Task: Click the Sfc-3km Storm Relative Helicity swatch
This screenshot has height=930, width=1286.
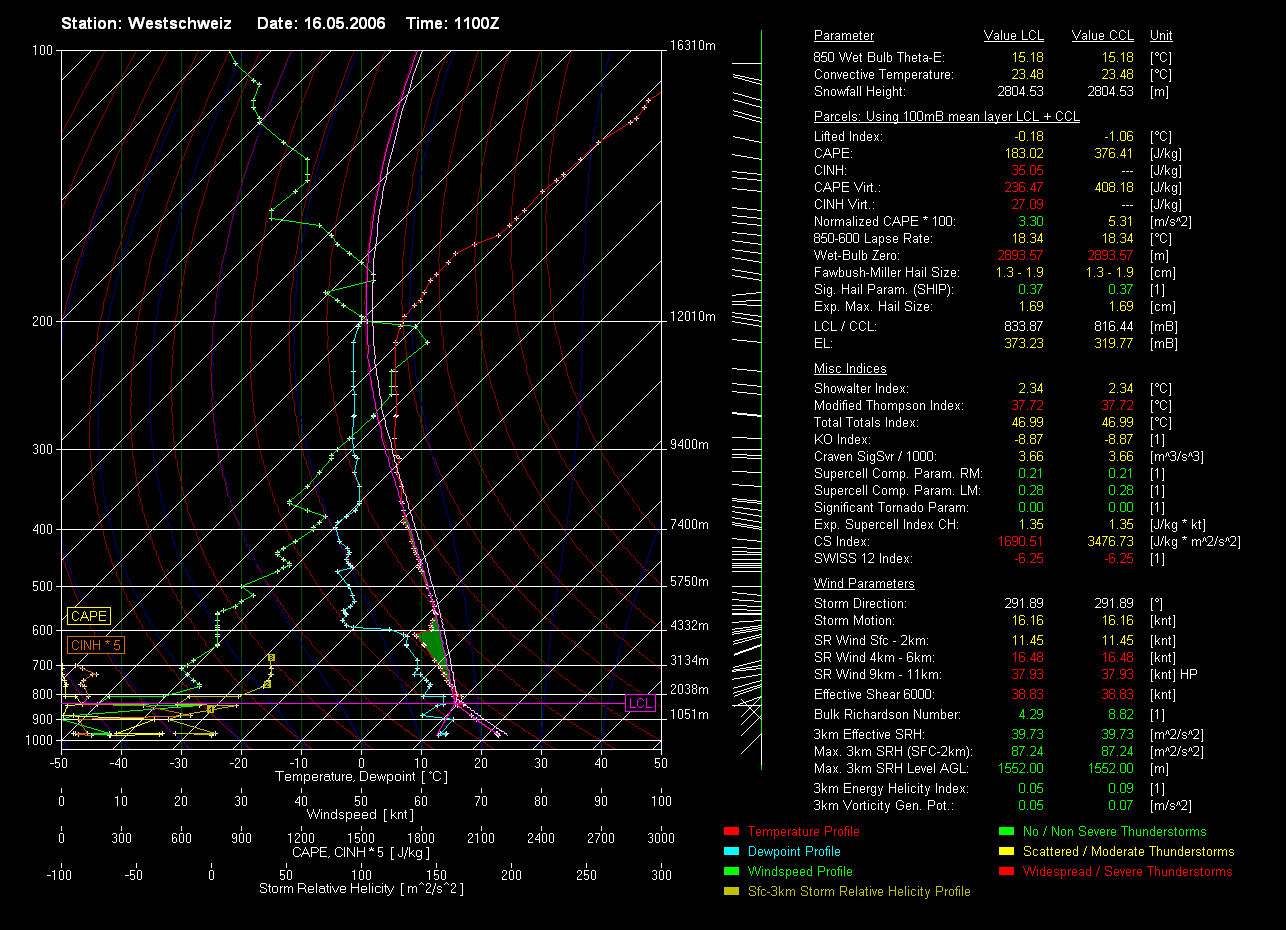Action: pyautogui.click(x=730, y=892)
